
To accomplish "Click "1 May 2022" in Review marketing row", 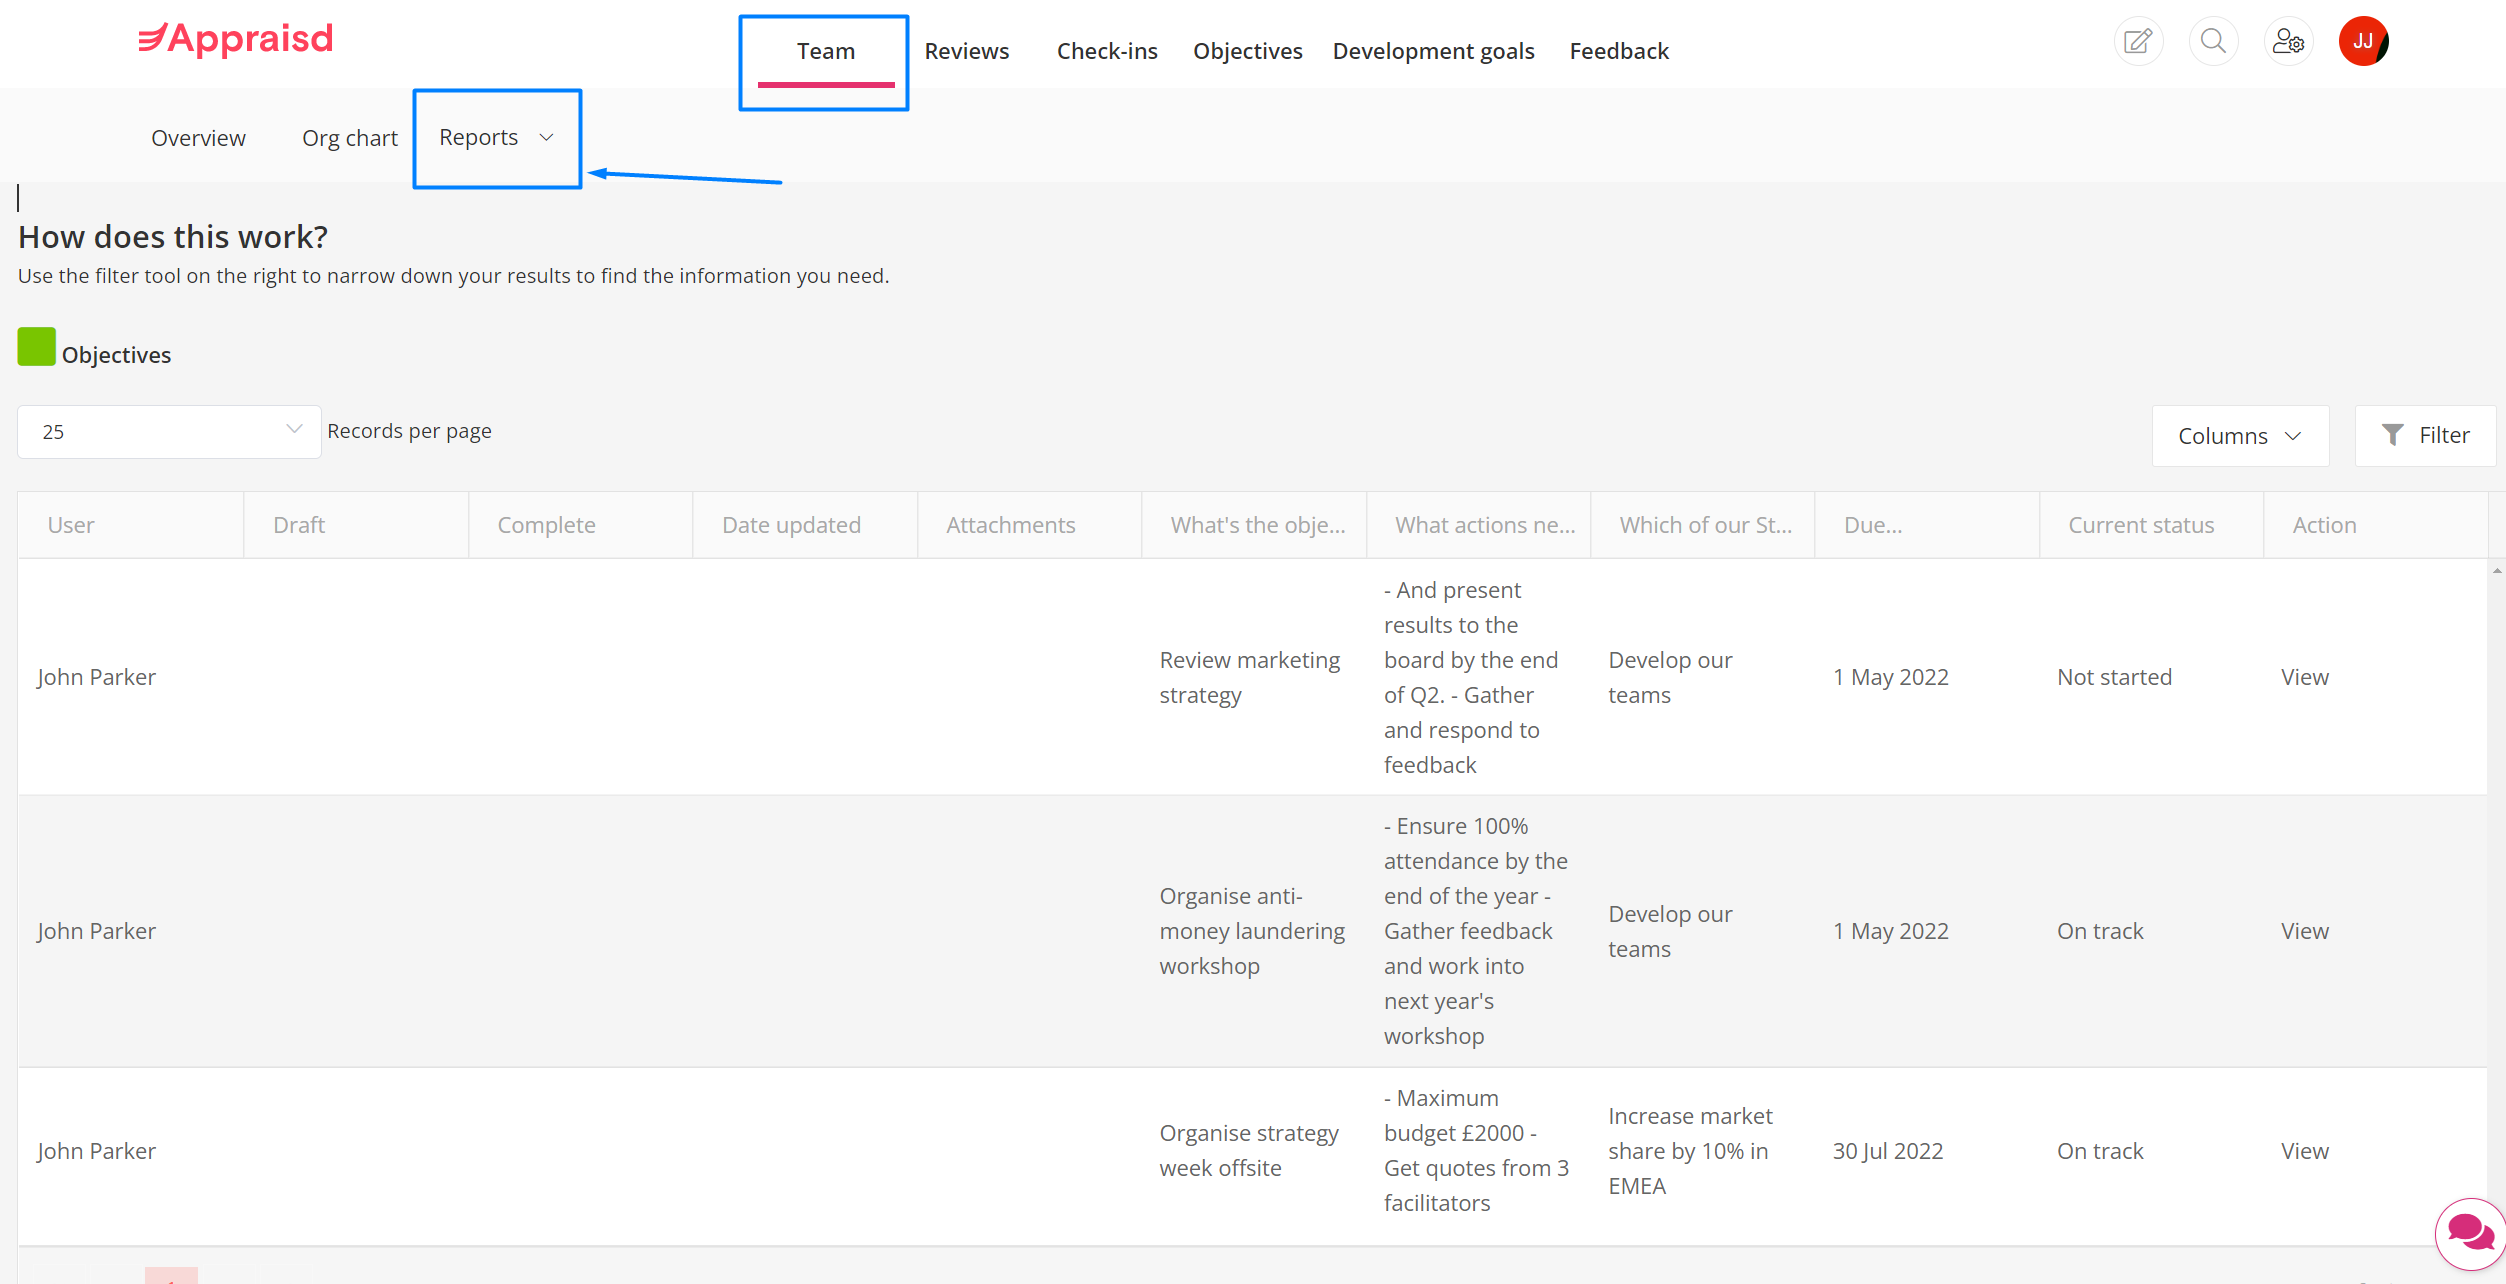I will coord(1890,677).
